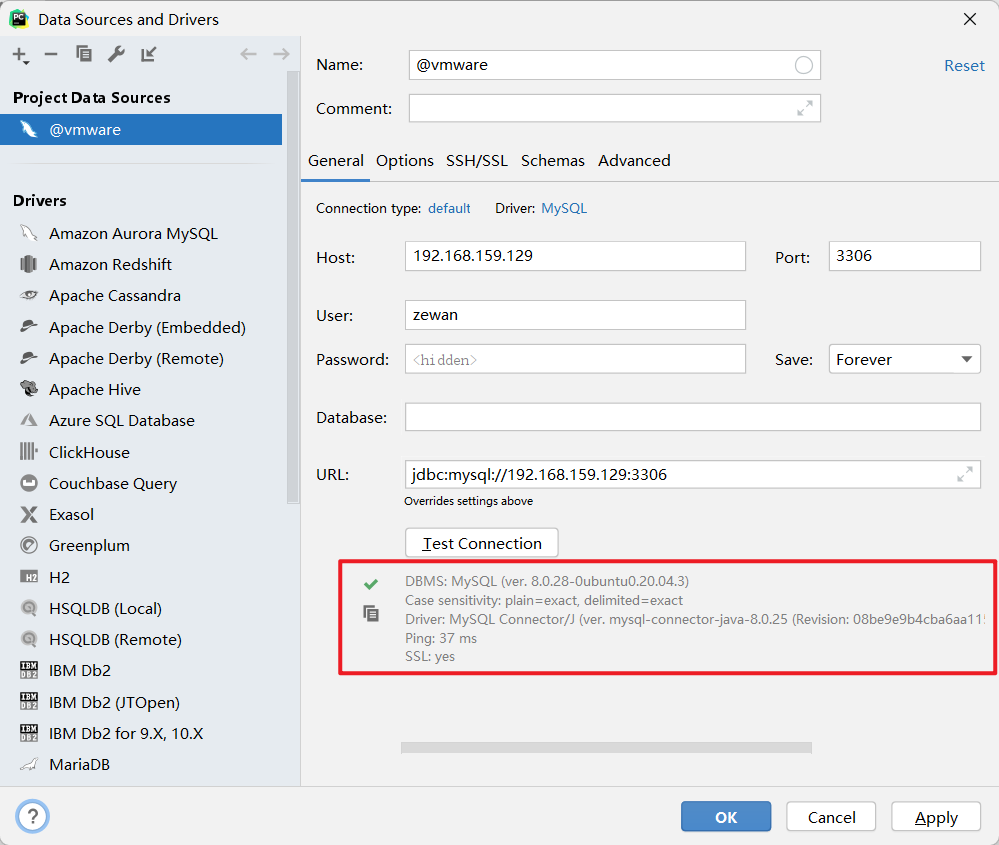999x845 pixels.
Task: Open the Advanced tab
Action: pos(634,161)
